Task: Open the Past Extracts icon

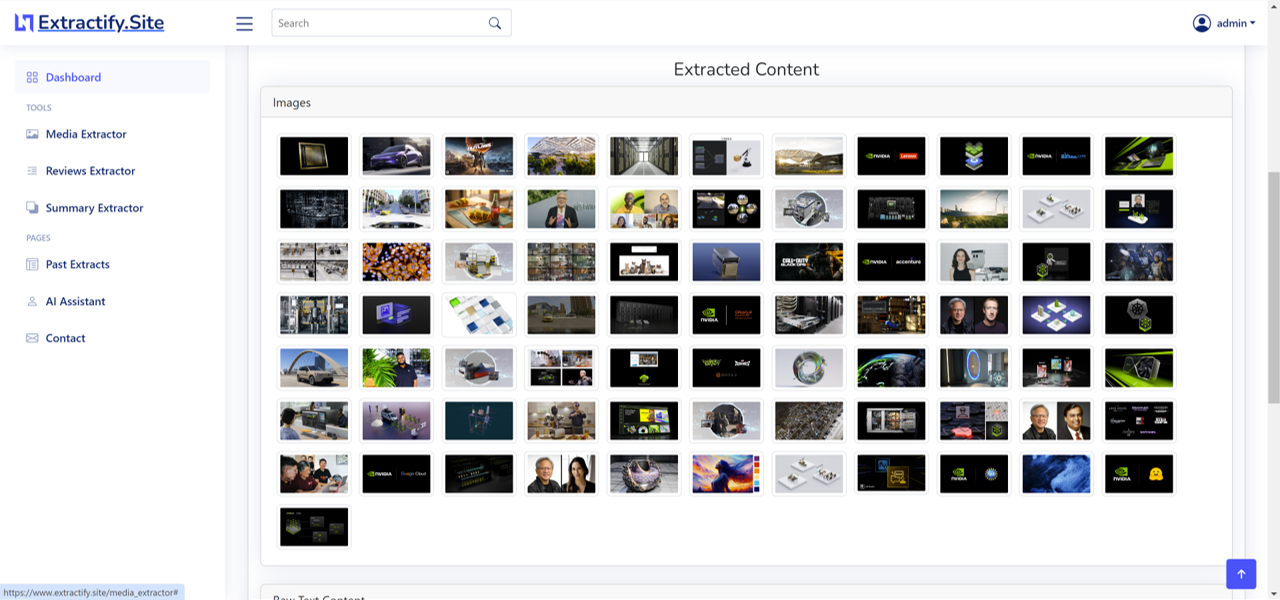Action: coord(31,264)
